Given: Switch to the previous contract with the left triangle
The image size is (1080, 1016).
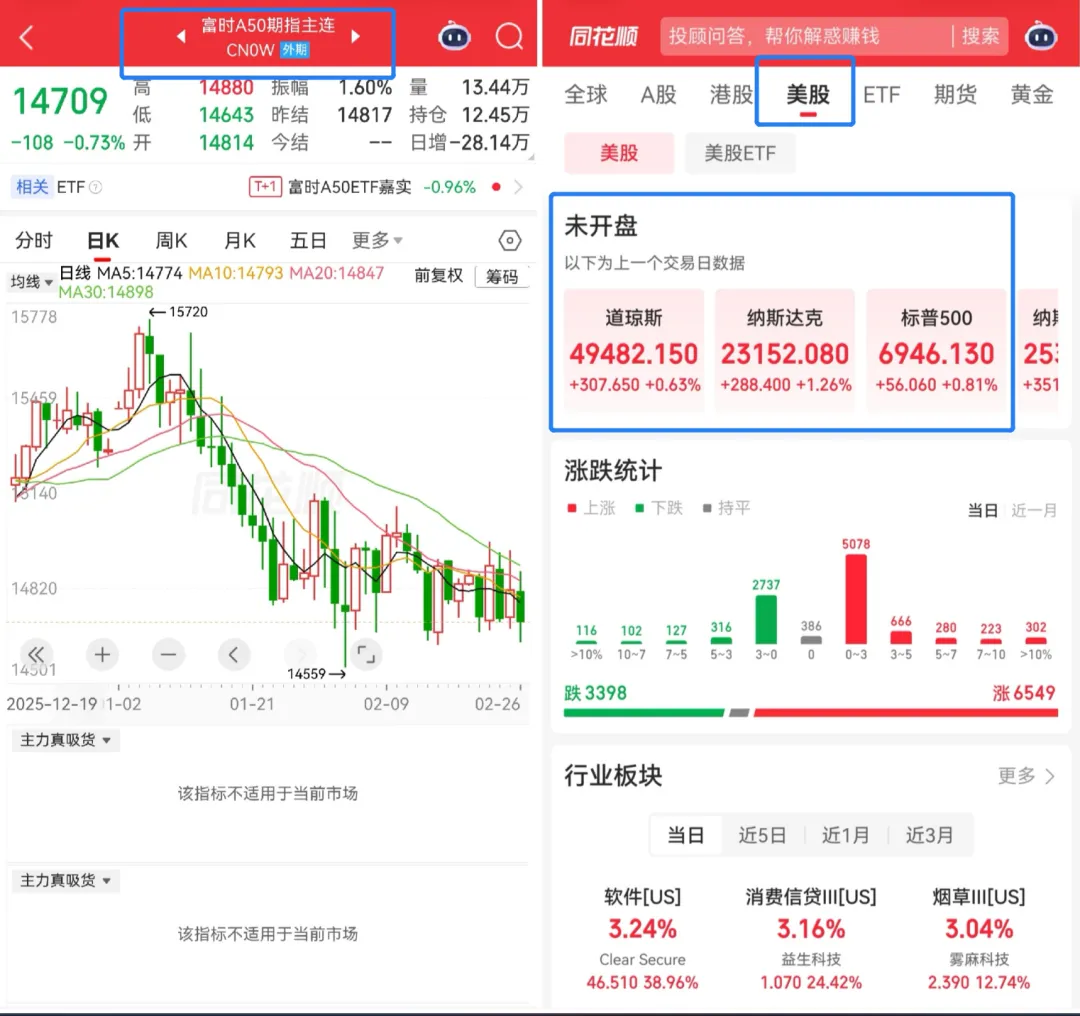Looking at the screenshot, I should (181, 36).
